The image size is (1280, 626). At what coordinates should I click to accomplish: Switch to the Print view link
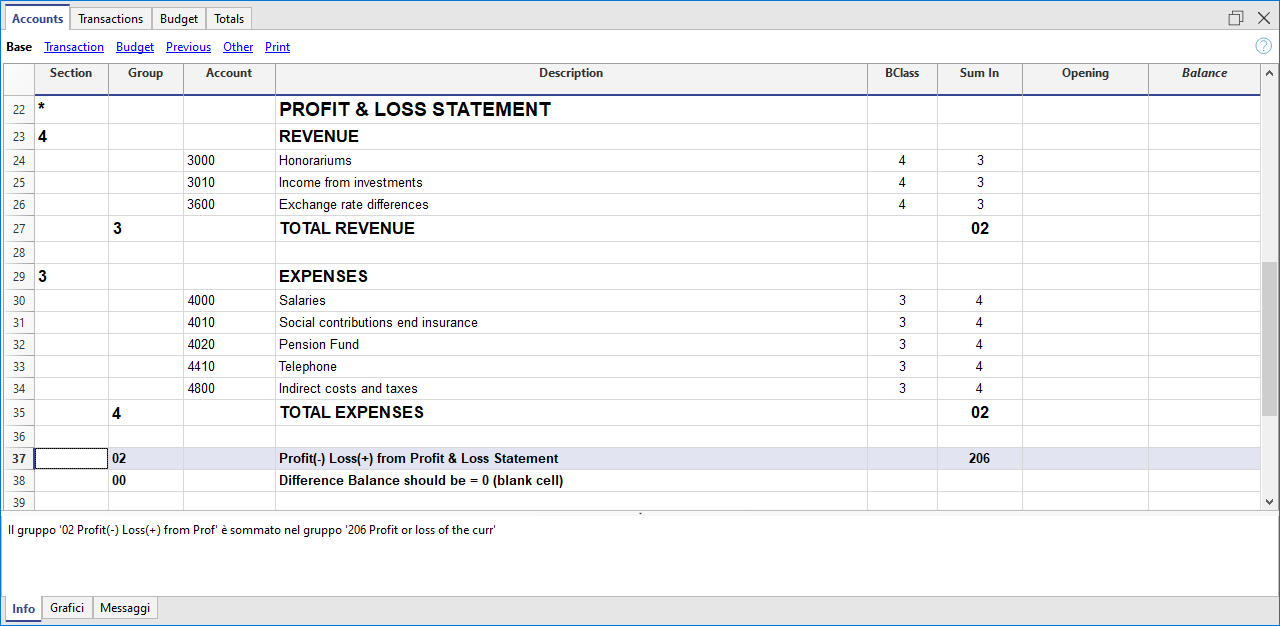(x=277, y=47)
